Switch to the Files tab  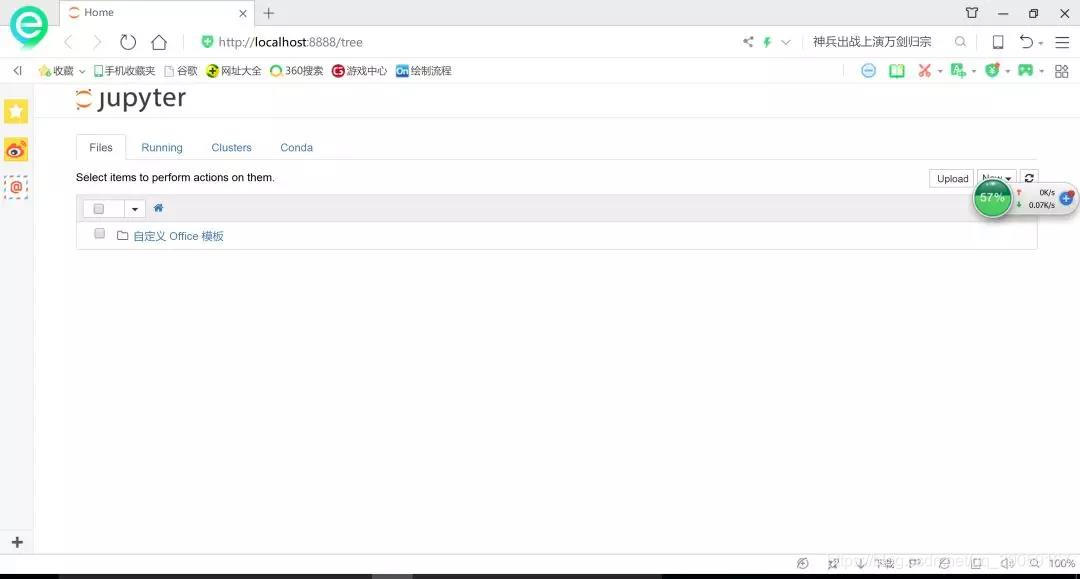(x=101, y=147)
